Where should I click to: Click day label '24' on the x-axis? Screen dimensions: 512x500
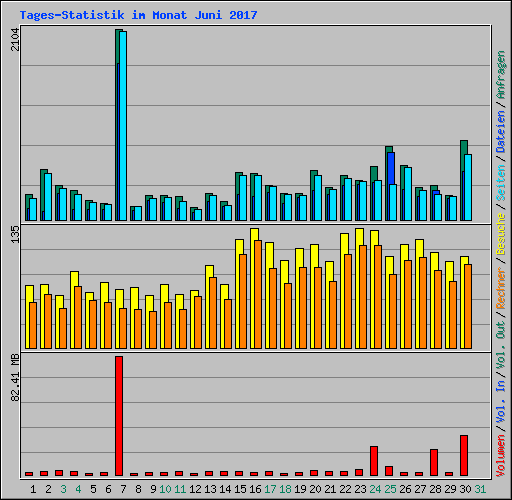pyautogui.click(x=375, y=489)
